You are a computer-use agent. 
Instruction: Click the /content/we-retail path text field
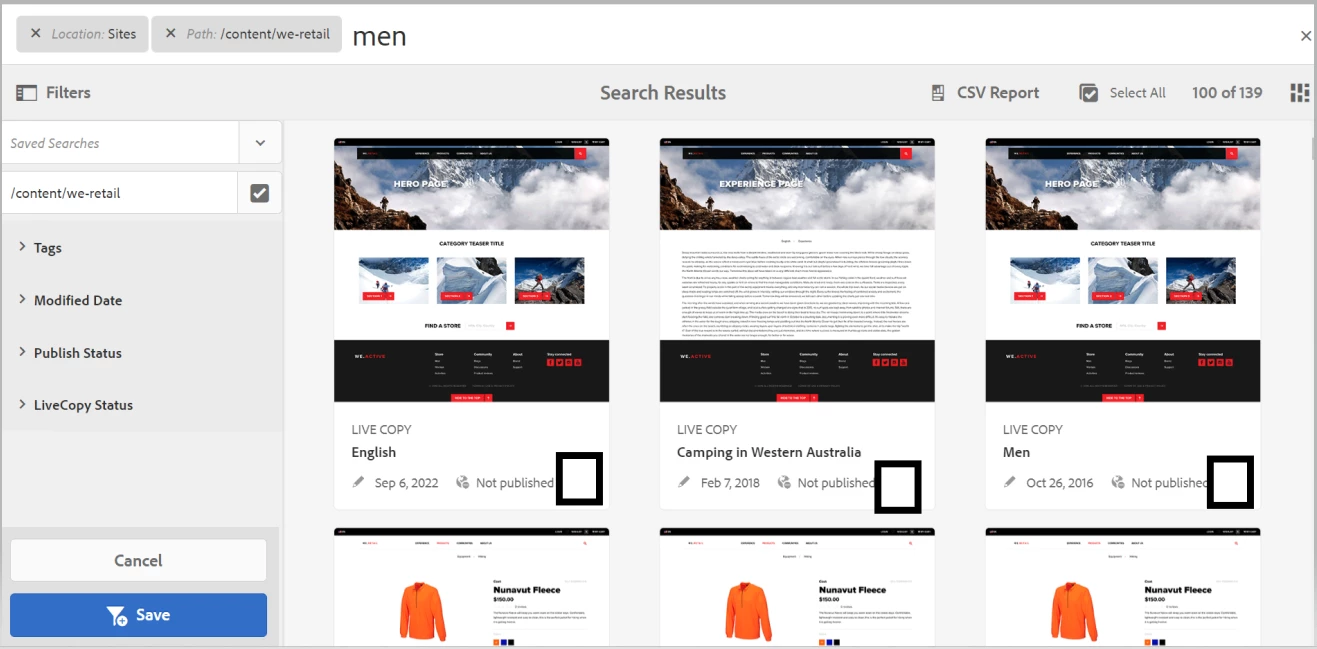point(120,193)
